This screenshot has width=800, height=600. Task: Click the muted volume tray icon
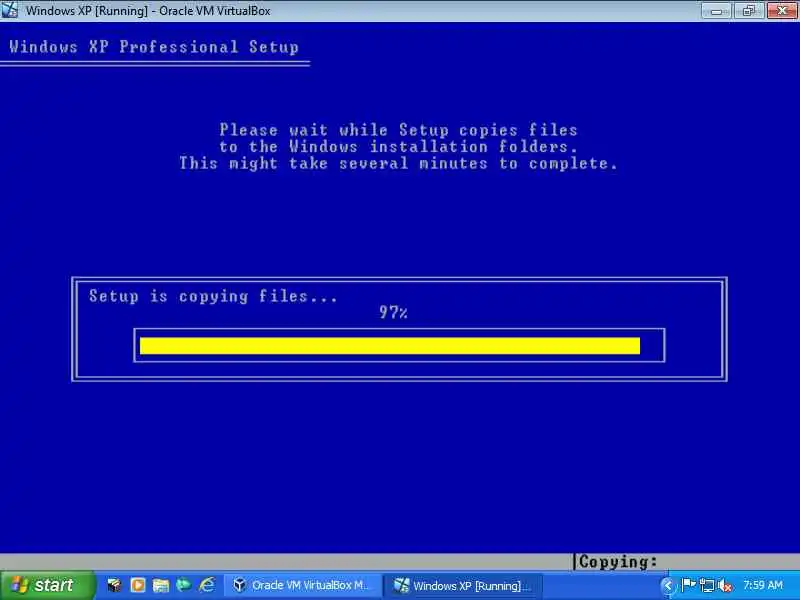point(724,586)
